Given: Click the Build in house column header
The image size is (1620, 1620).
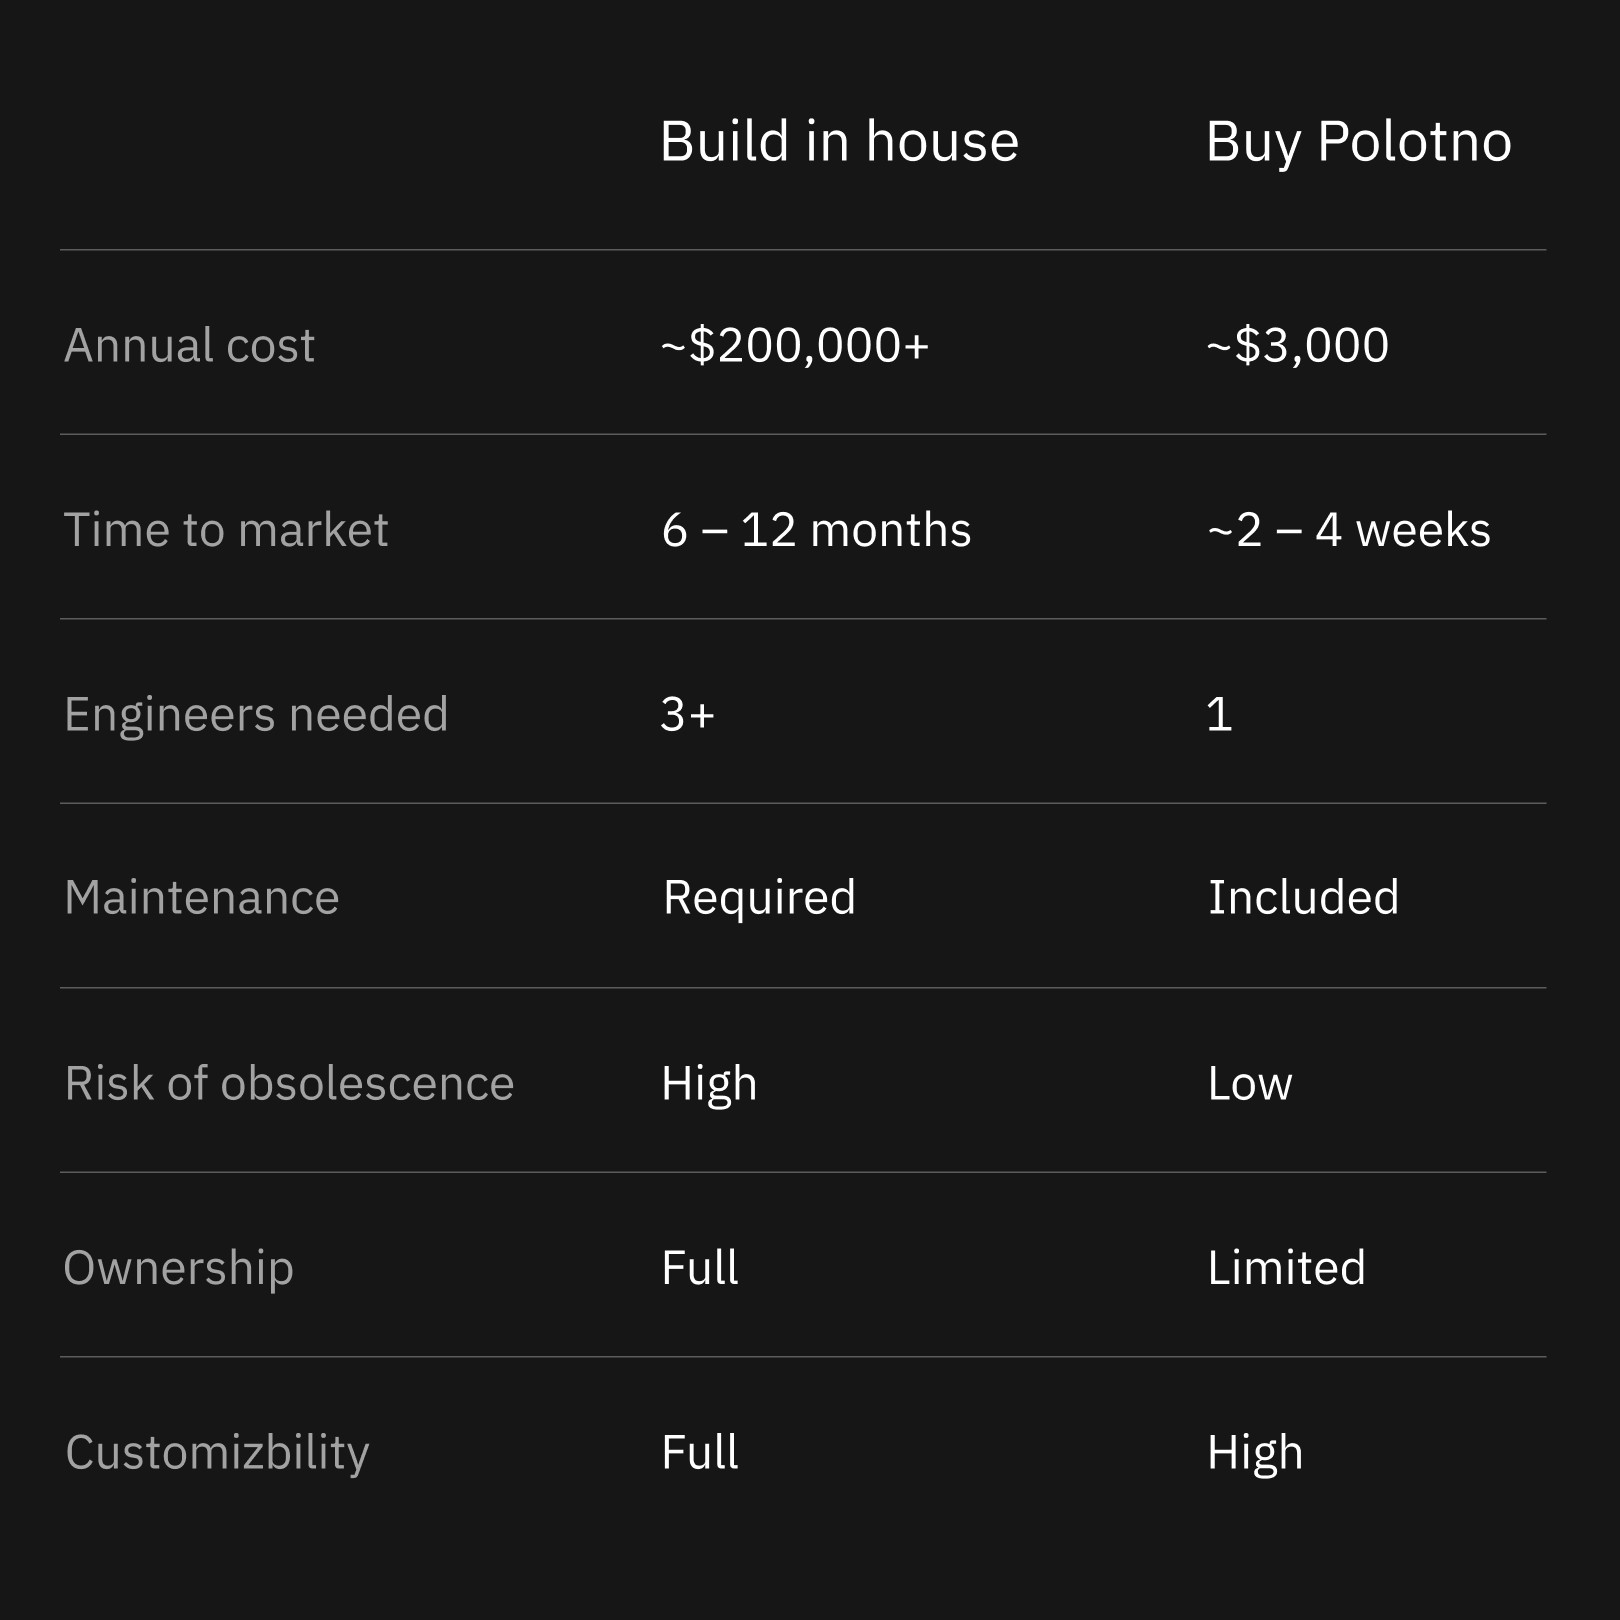Looking at the screenshot, I should pyautogui.click(x=839, y=141).
